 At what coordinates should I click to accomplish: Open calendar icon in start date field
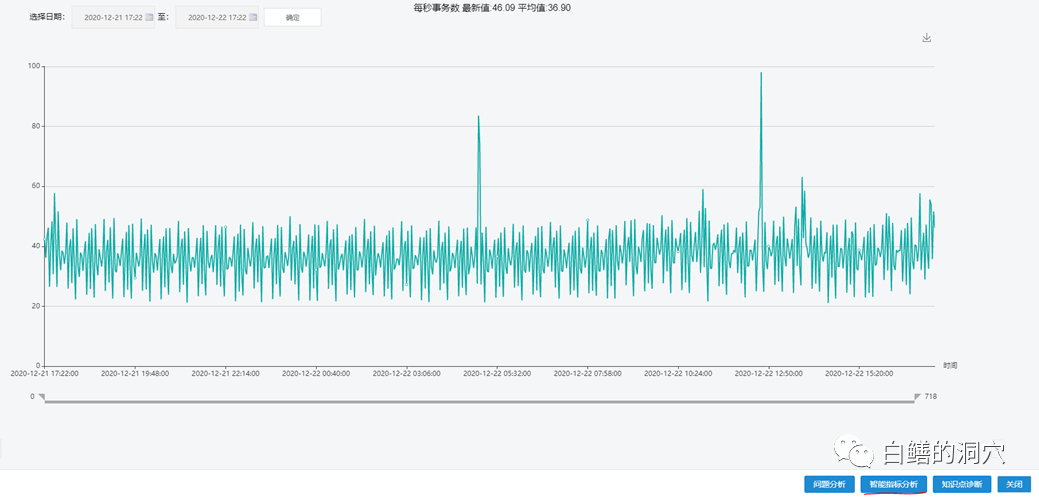[149, 18]
